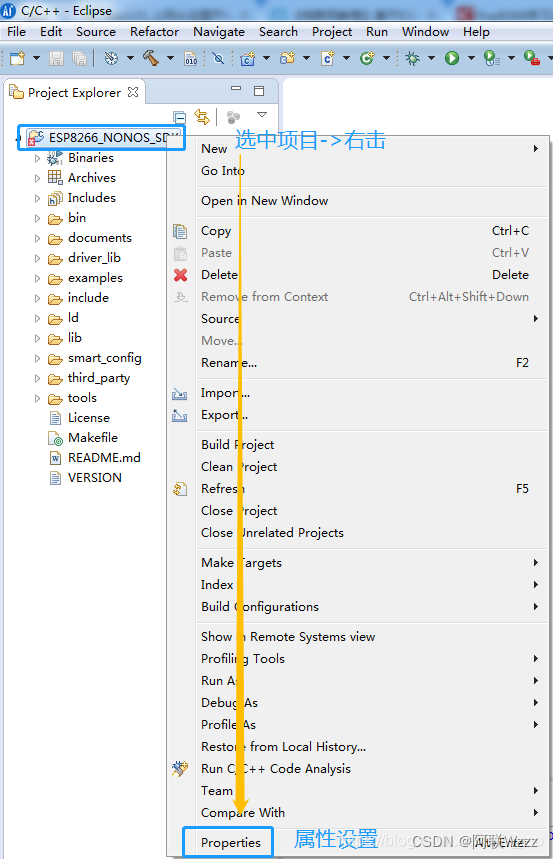Click the build configuration manage icon
The height and width of the screenshot is (859, 553).
click(111, 58)
